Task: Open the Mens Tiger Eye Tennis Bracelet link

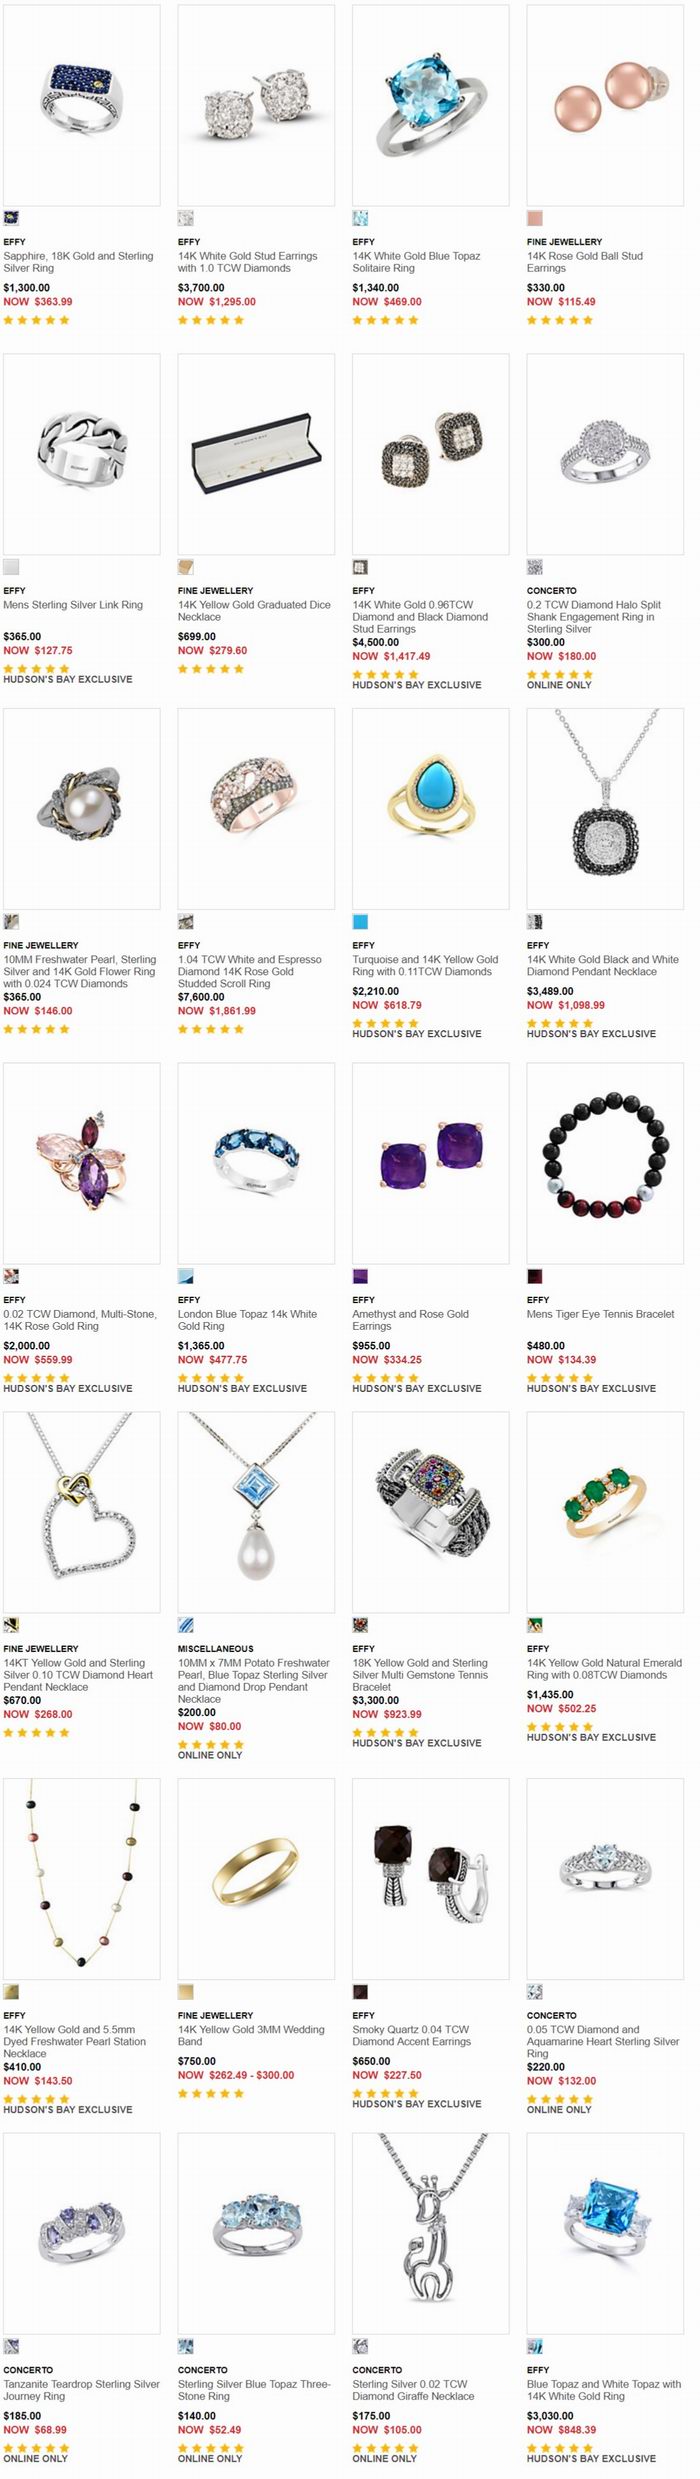Action: [600, 1314]
